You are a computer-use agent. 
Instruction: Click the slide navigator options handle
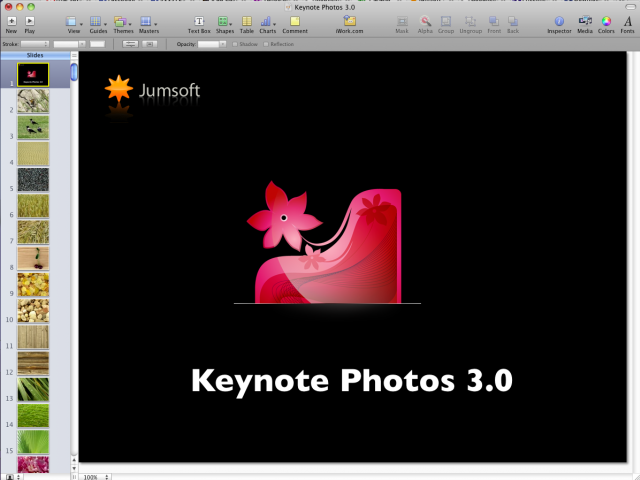pyautogui.click(x=74, y=55)
